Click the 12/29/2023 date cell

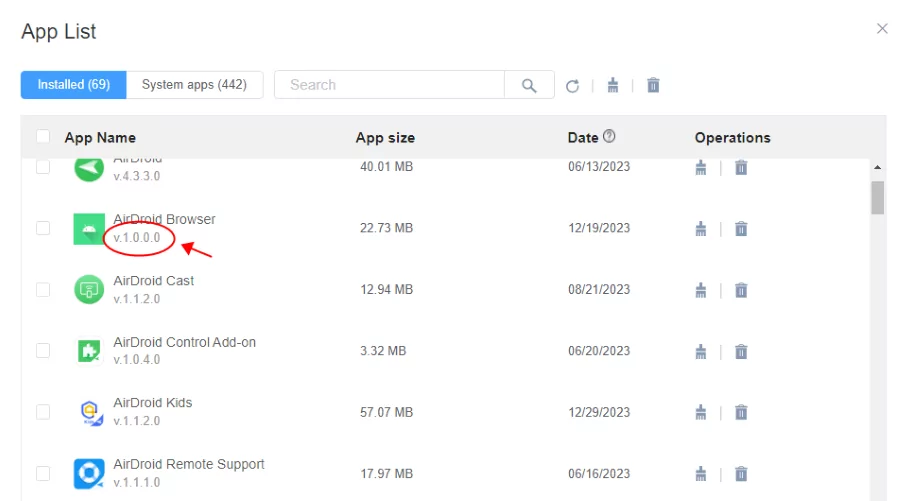599,412
